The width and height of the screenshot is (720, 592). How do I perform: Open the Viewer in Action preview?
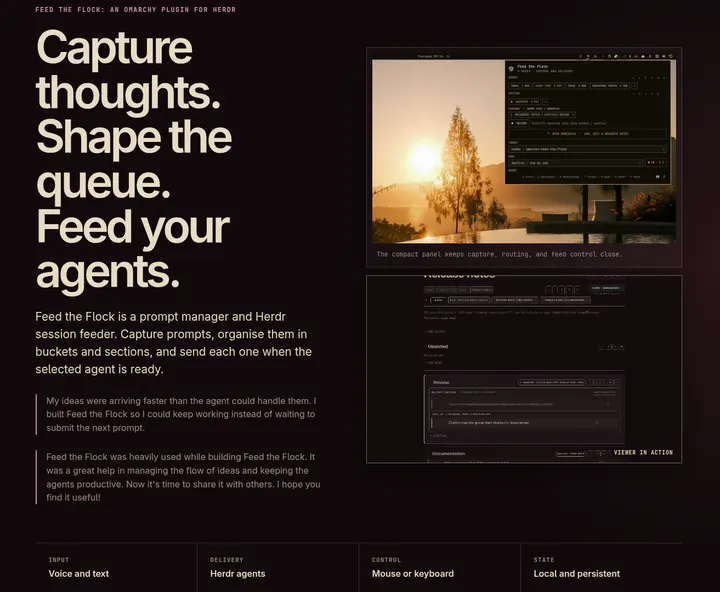[524, 369]
